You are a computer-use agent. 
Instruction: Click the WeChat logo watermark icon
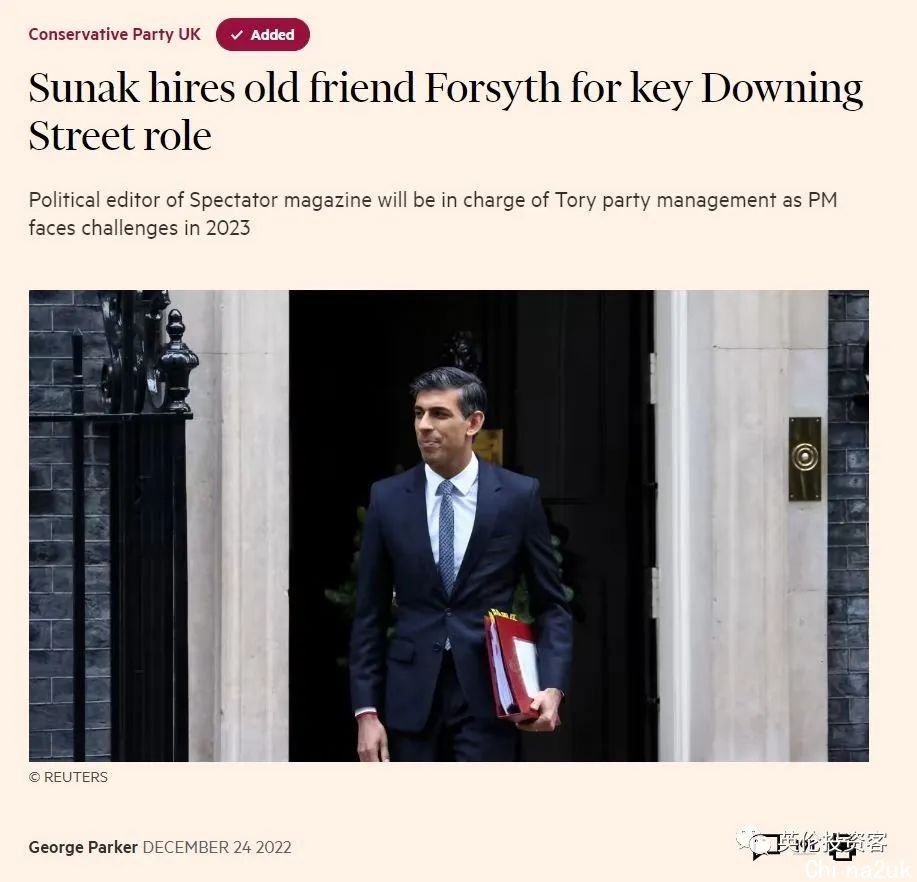point(757,842)
